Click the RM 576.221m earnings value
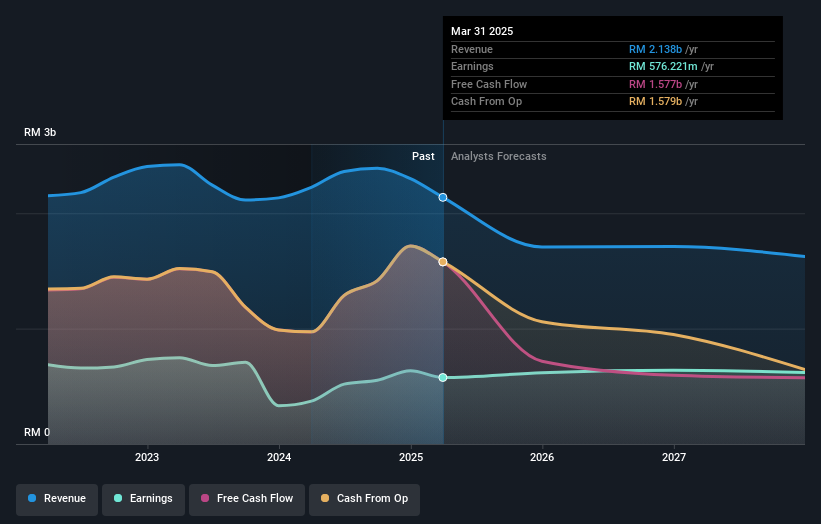 pos(663,66)
